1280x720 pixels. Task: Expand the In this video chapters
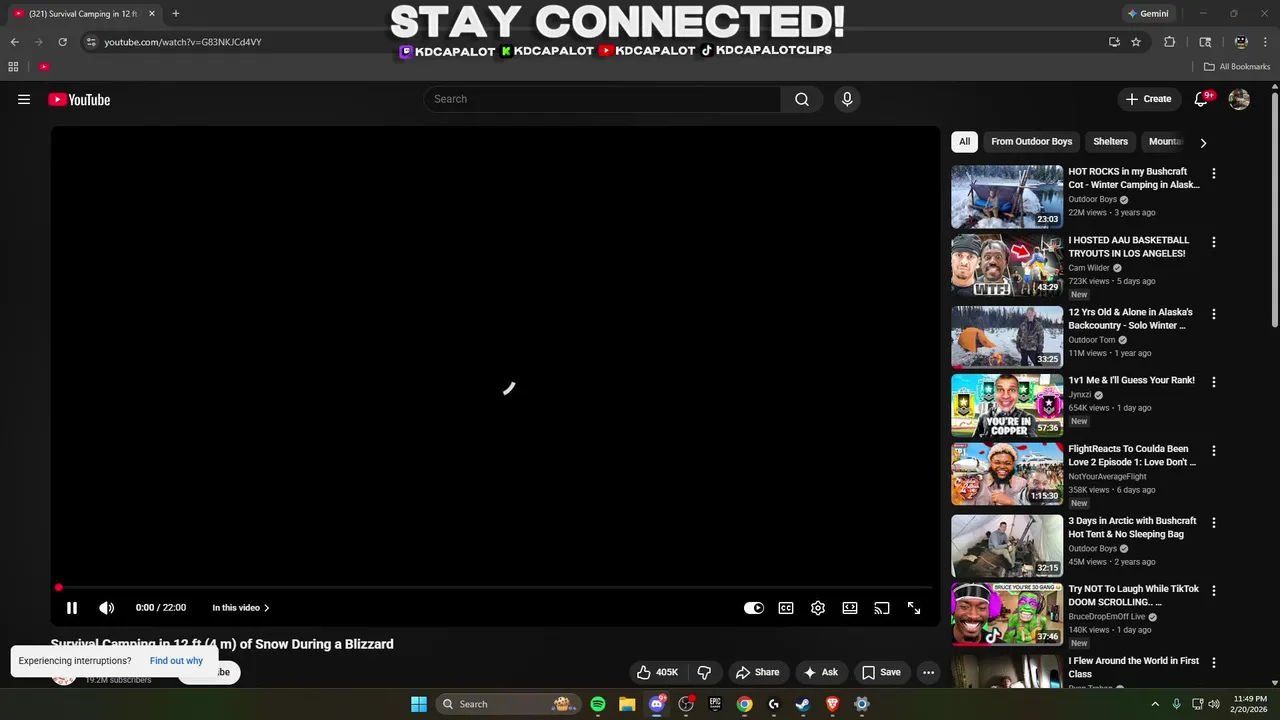tap(241, 608)
